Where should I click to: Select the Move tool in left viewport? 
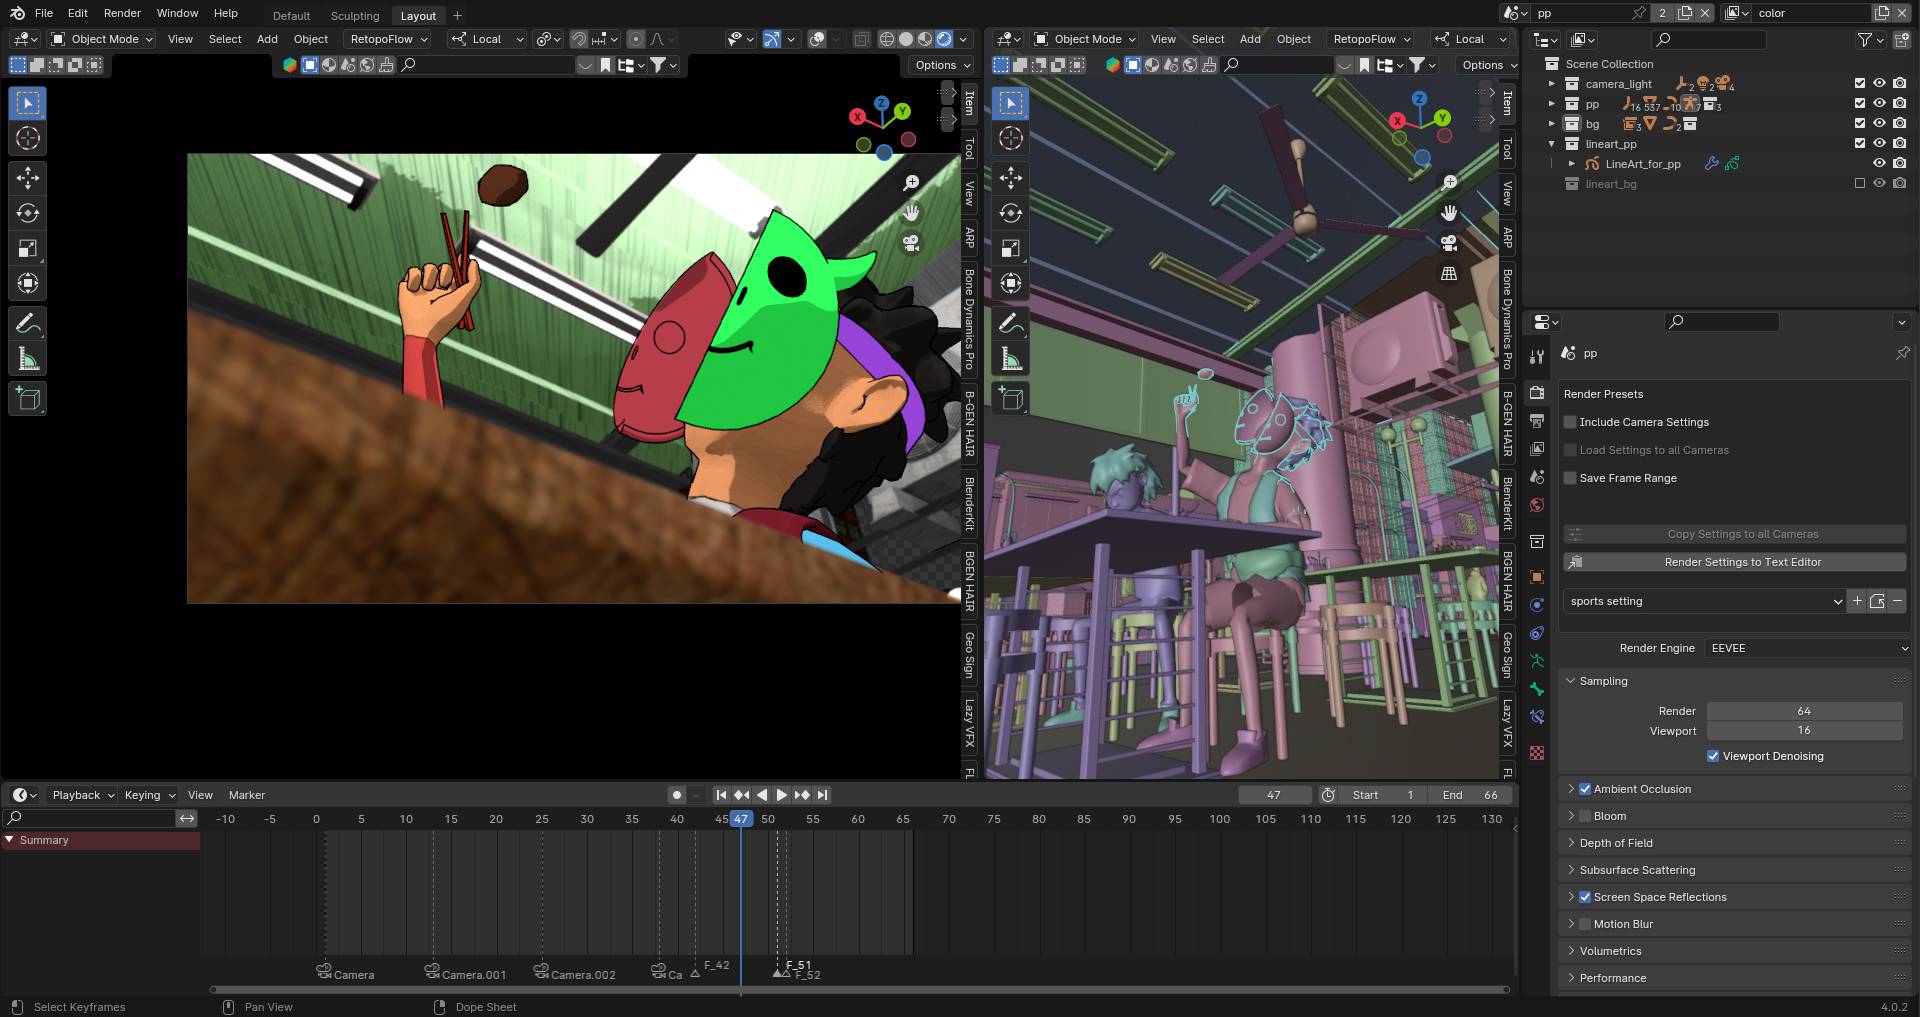point(28,178)
